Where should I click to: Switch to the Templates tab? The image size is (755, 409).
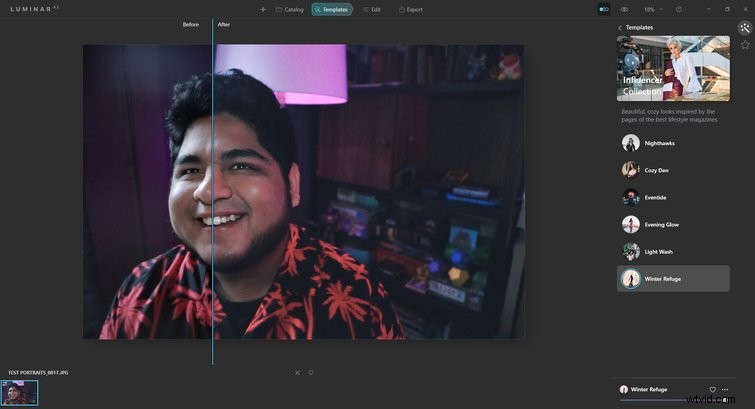pos(332,10)
